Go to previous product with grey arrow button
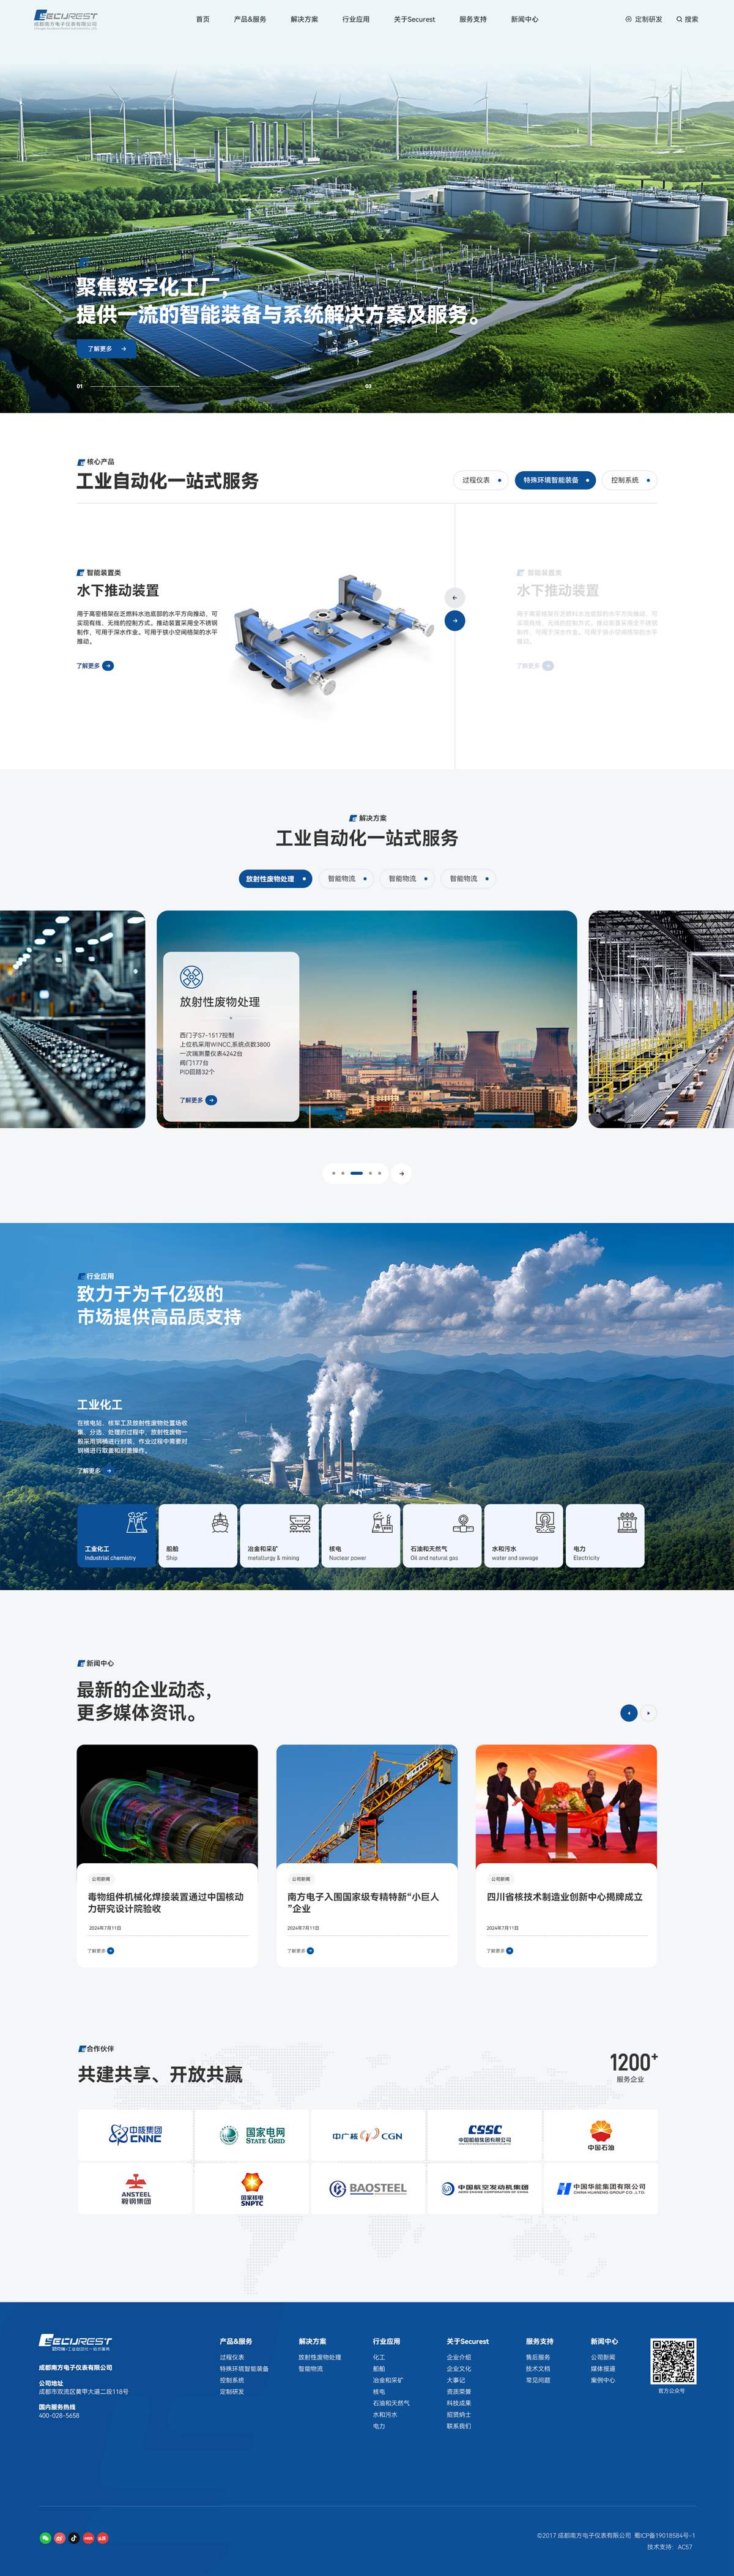Viewport: 734px width, 2576px height. pyautogui.click(x=455, y=597)
